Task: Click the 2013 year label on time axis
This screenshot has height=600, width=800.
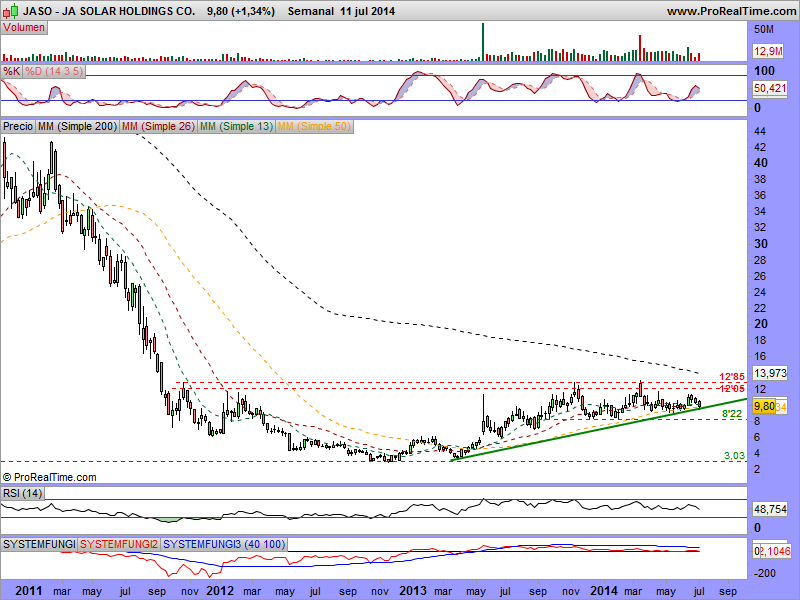Action: point(413,591)
